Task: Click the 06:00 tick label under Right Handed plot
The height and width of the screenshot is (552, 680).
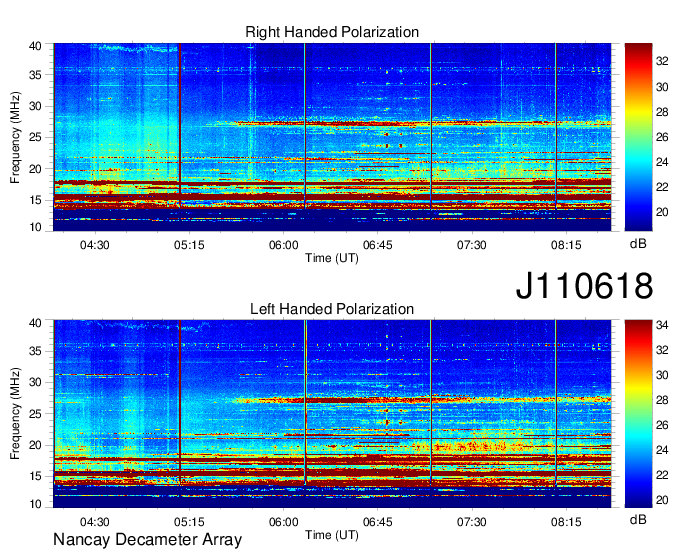Action: (x=284, y=245)
